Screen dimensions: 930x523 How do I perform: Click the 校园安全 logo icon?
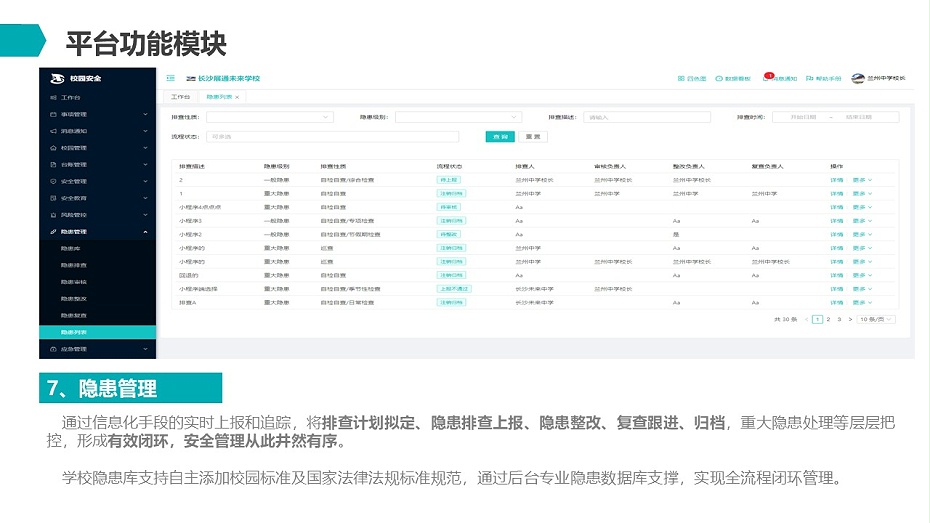tap(58, 78)
